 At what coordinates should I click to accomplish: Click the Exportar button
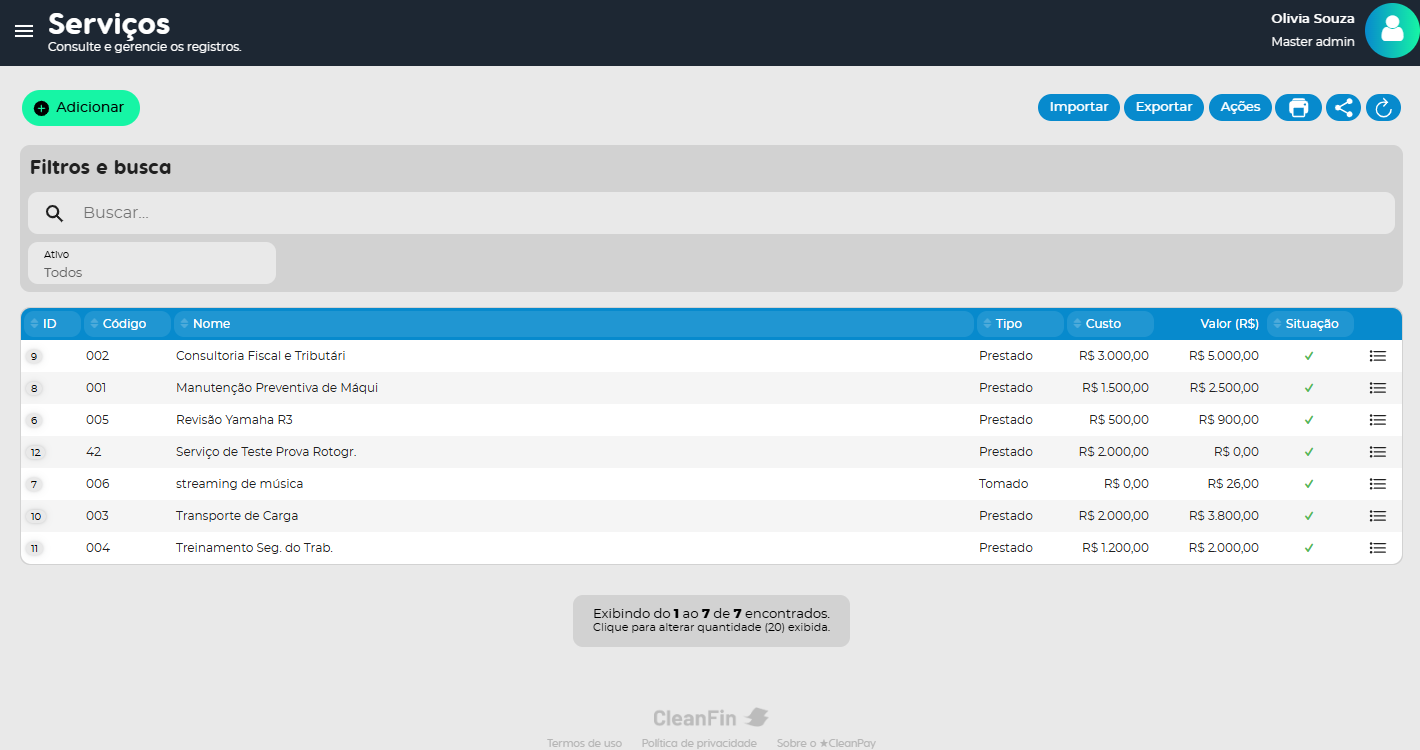[x=1163, y=107]
